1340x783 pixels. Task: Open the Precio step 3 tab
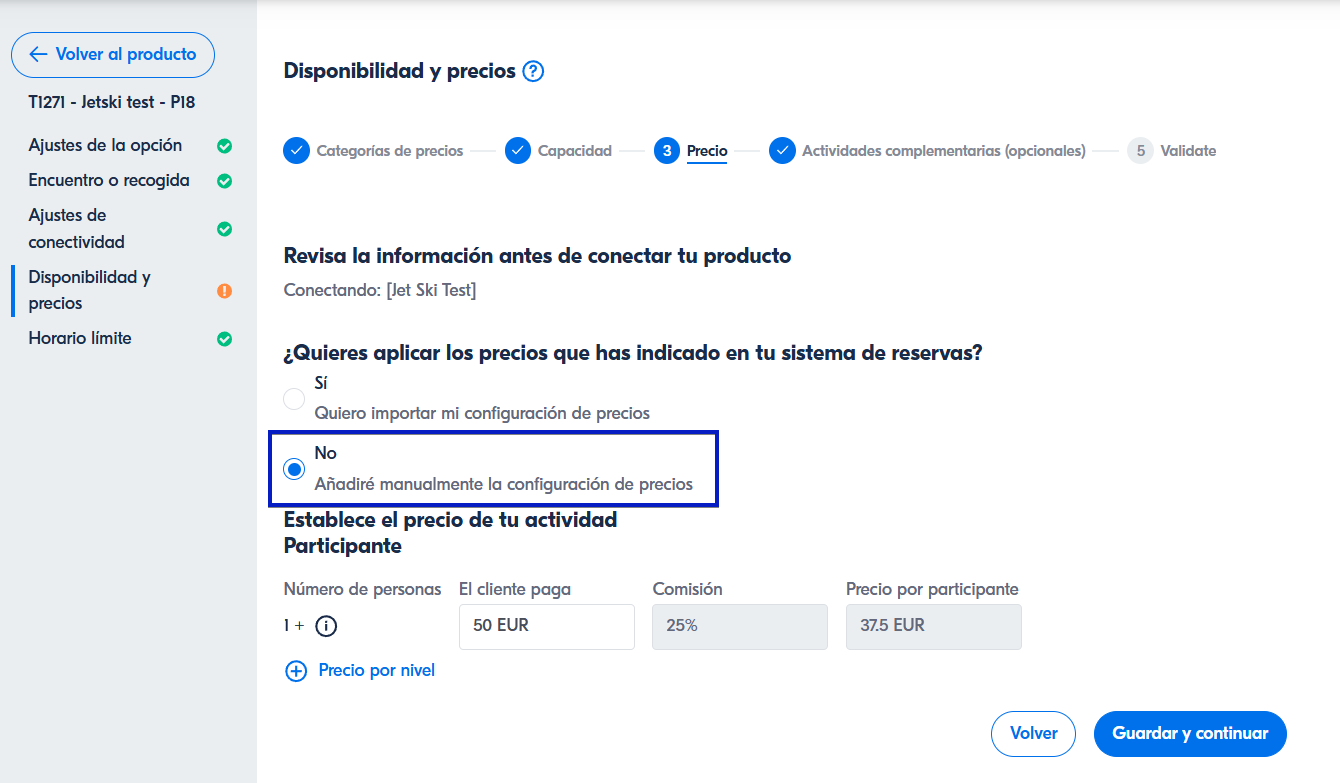(706, 151)
